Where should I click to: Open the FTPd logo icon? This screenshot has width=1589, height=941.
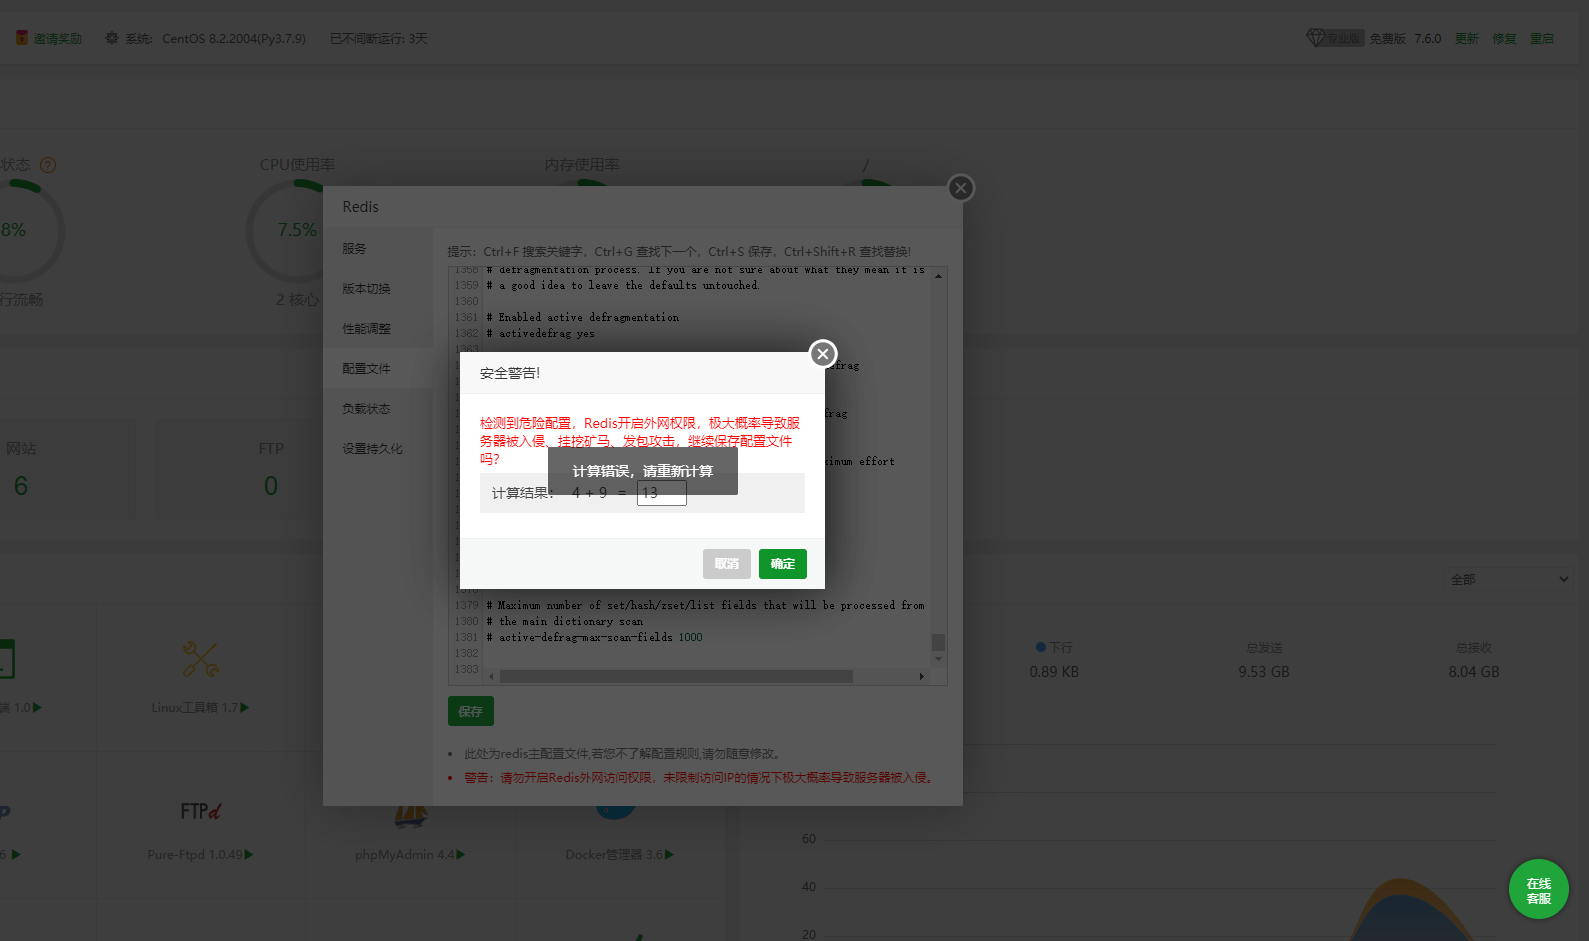click(x=201, y=811)
